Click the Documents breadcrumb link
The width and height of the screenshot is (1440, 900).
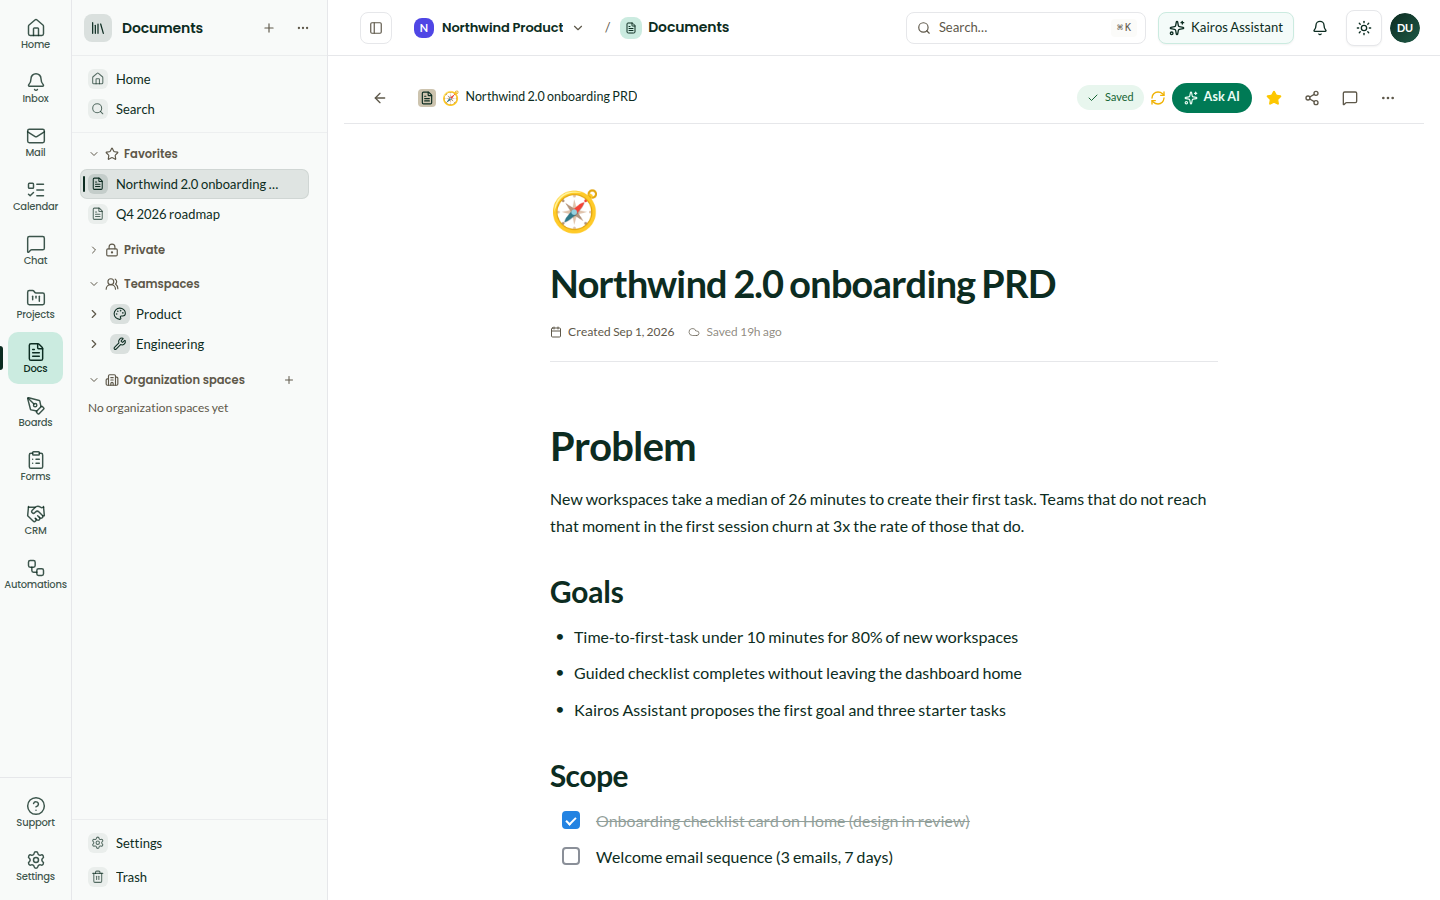[x=676, y=28]
